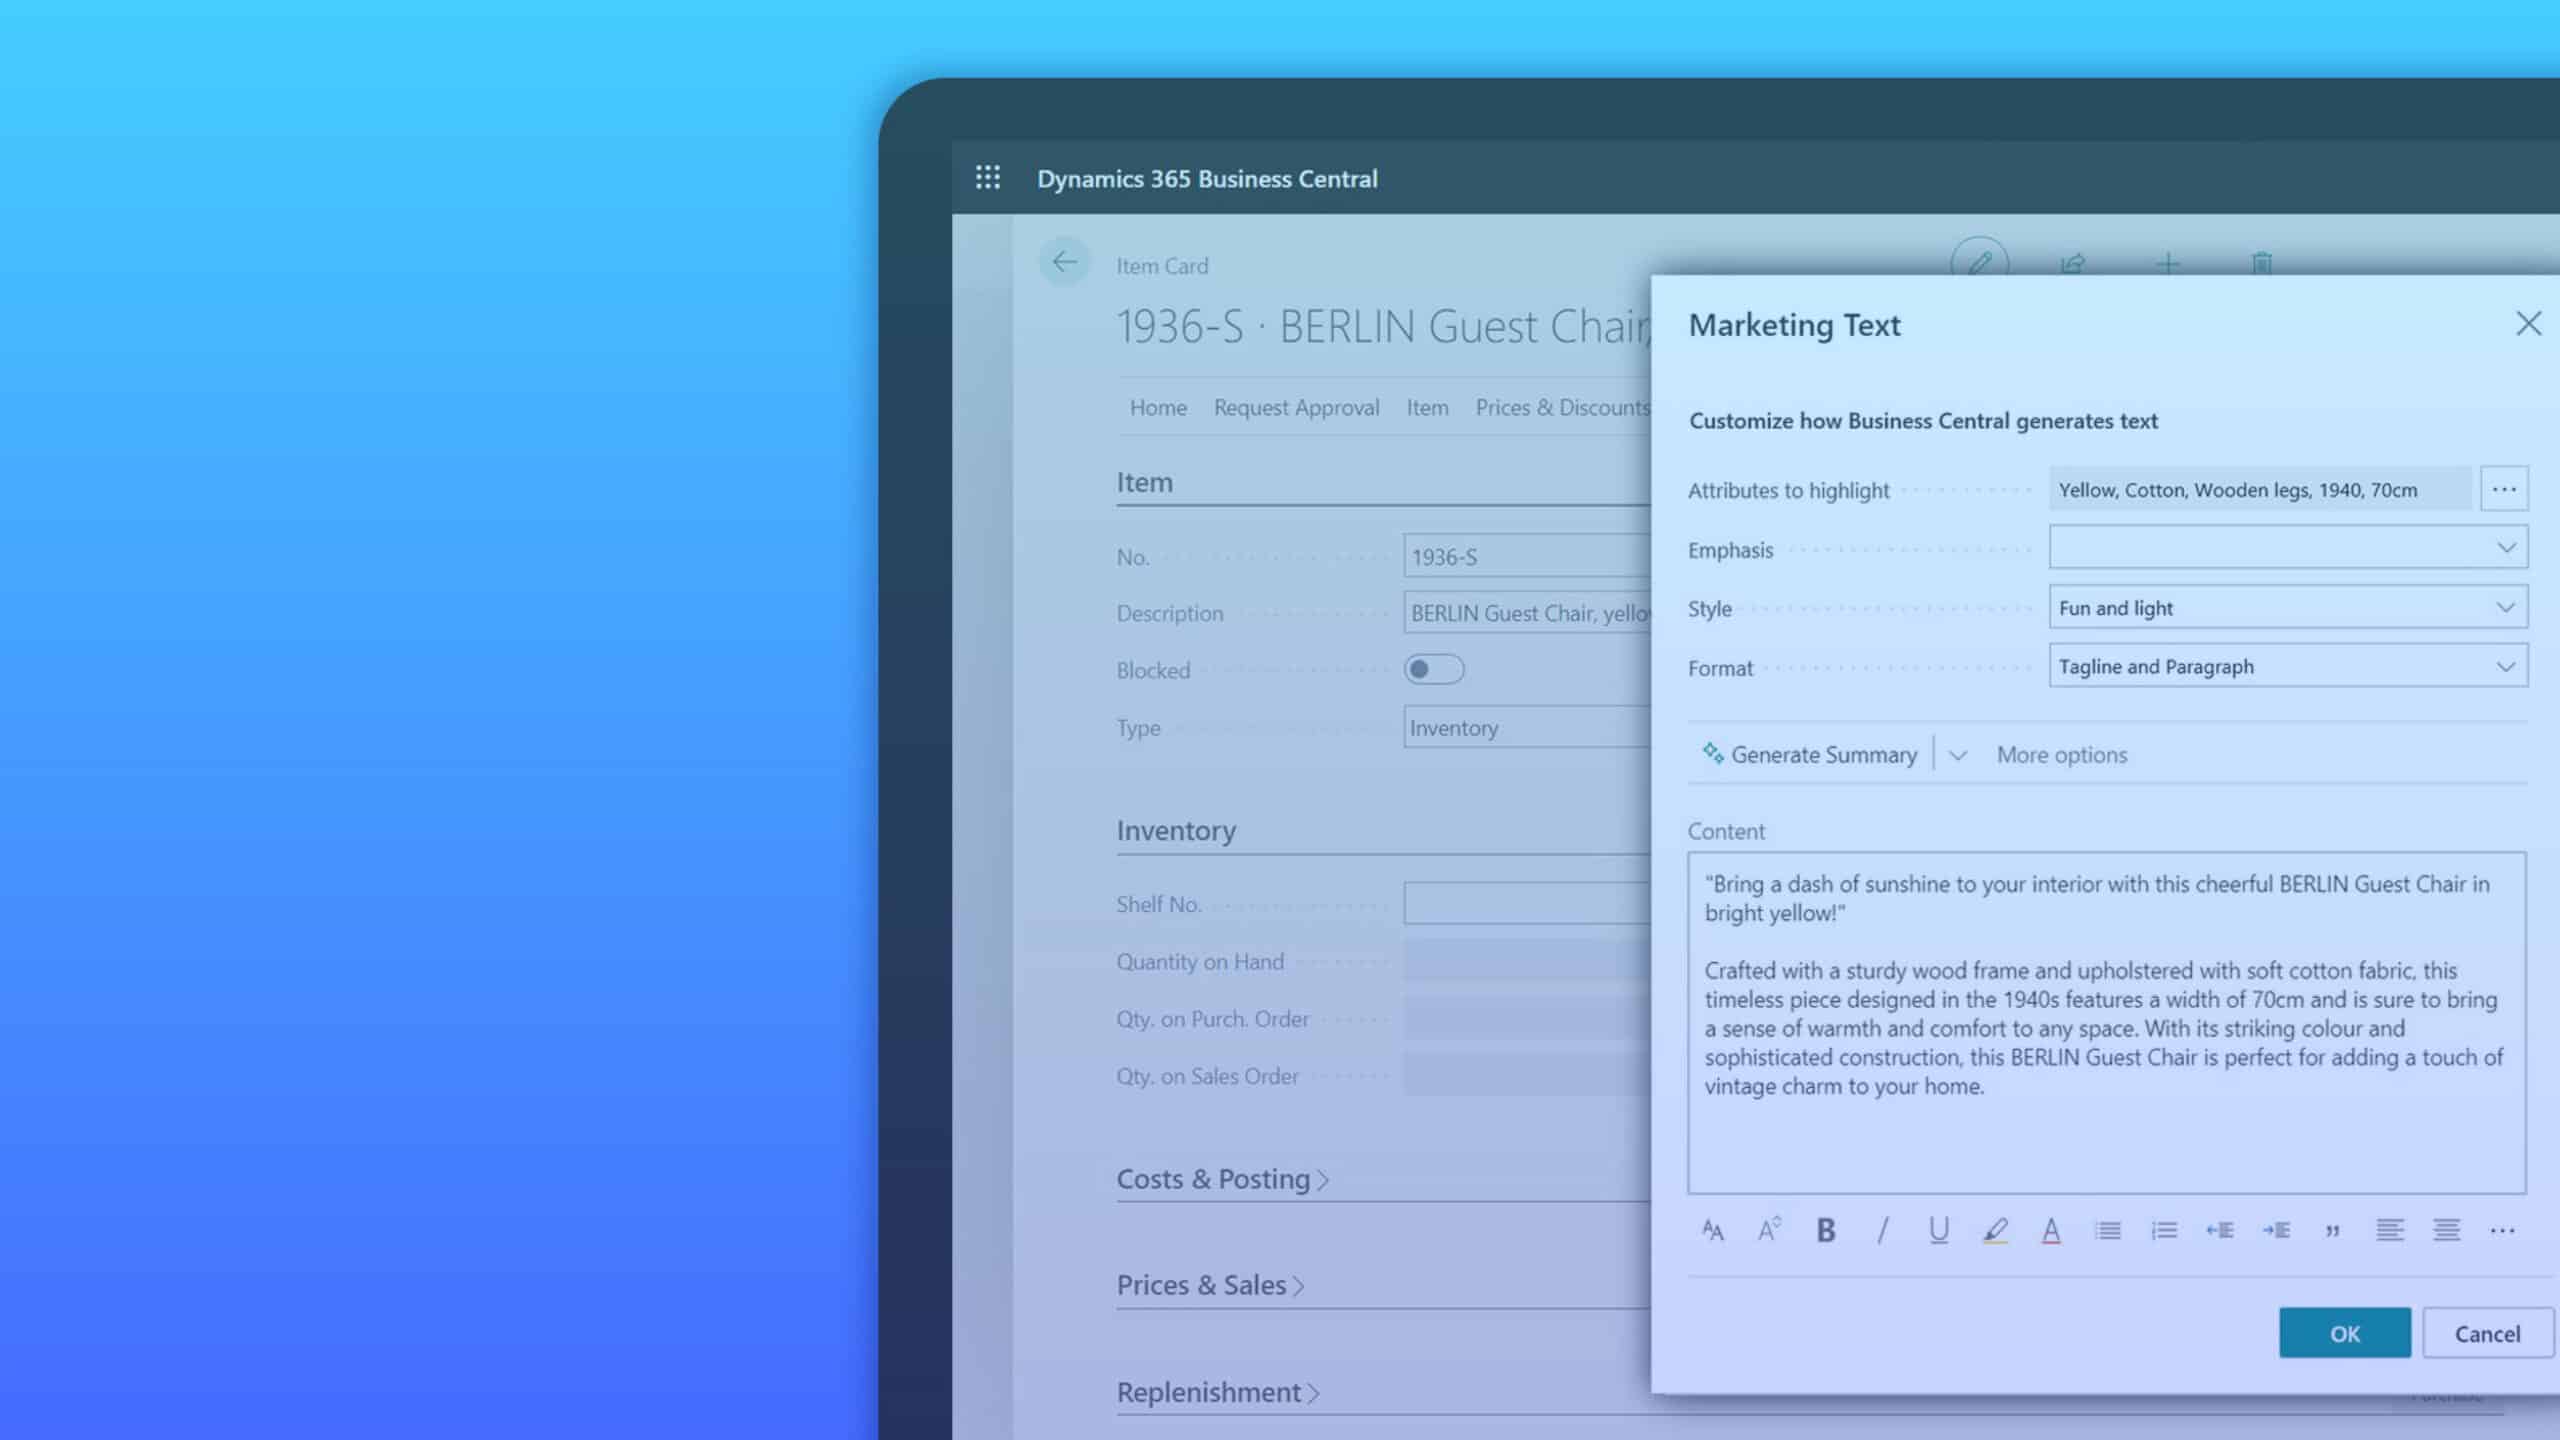Open the Request Approval menu

click(x=1296, y=407)
